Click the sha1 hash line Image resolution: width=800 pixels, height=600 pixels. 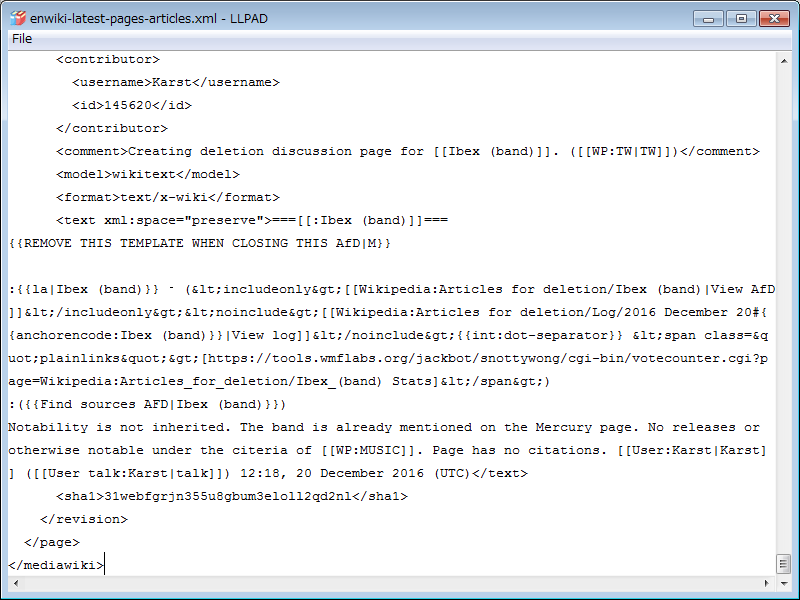[x=232, y=496]
